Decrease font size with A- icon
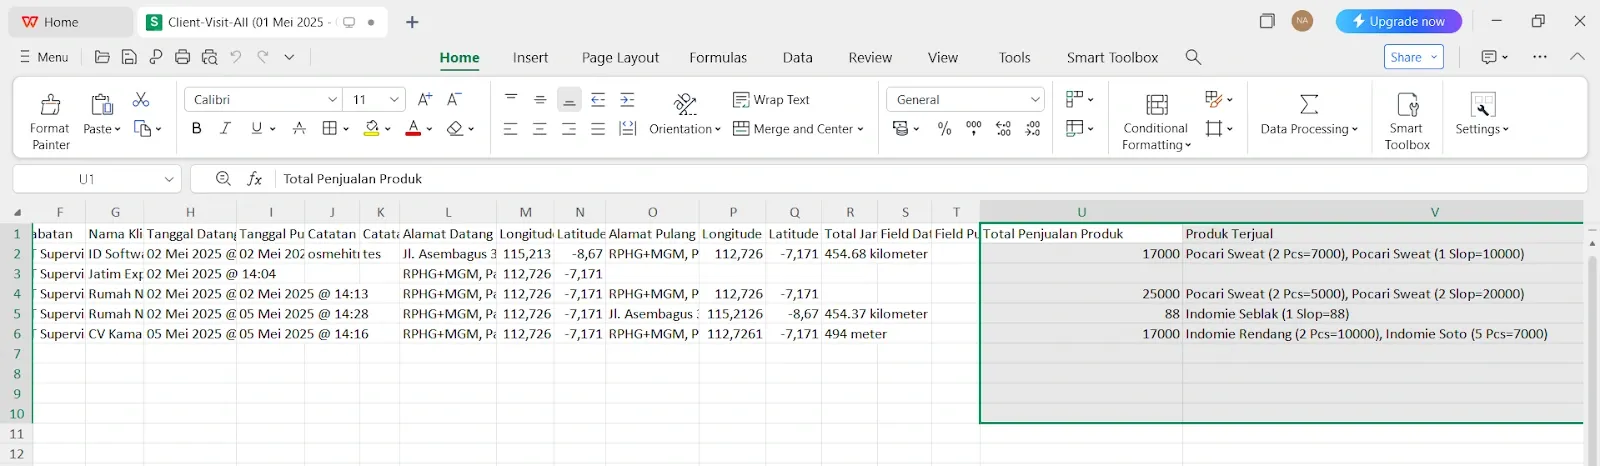Image resolution: width=1600 pixels, height=466 pixels. pyautogui.click(x=454, y=99)
